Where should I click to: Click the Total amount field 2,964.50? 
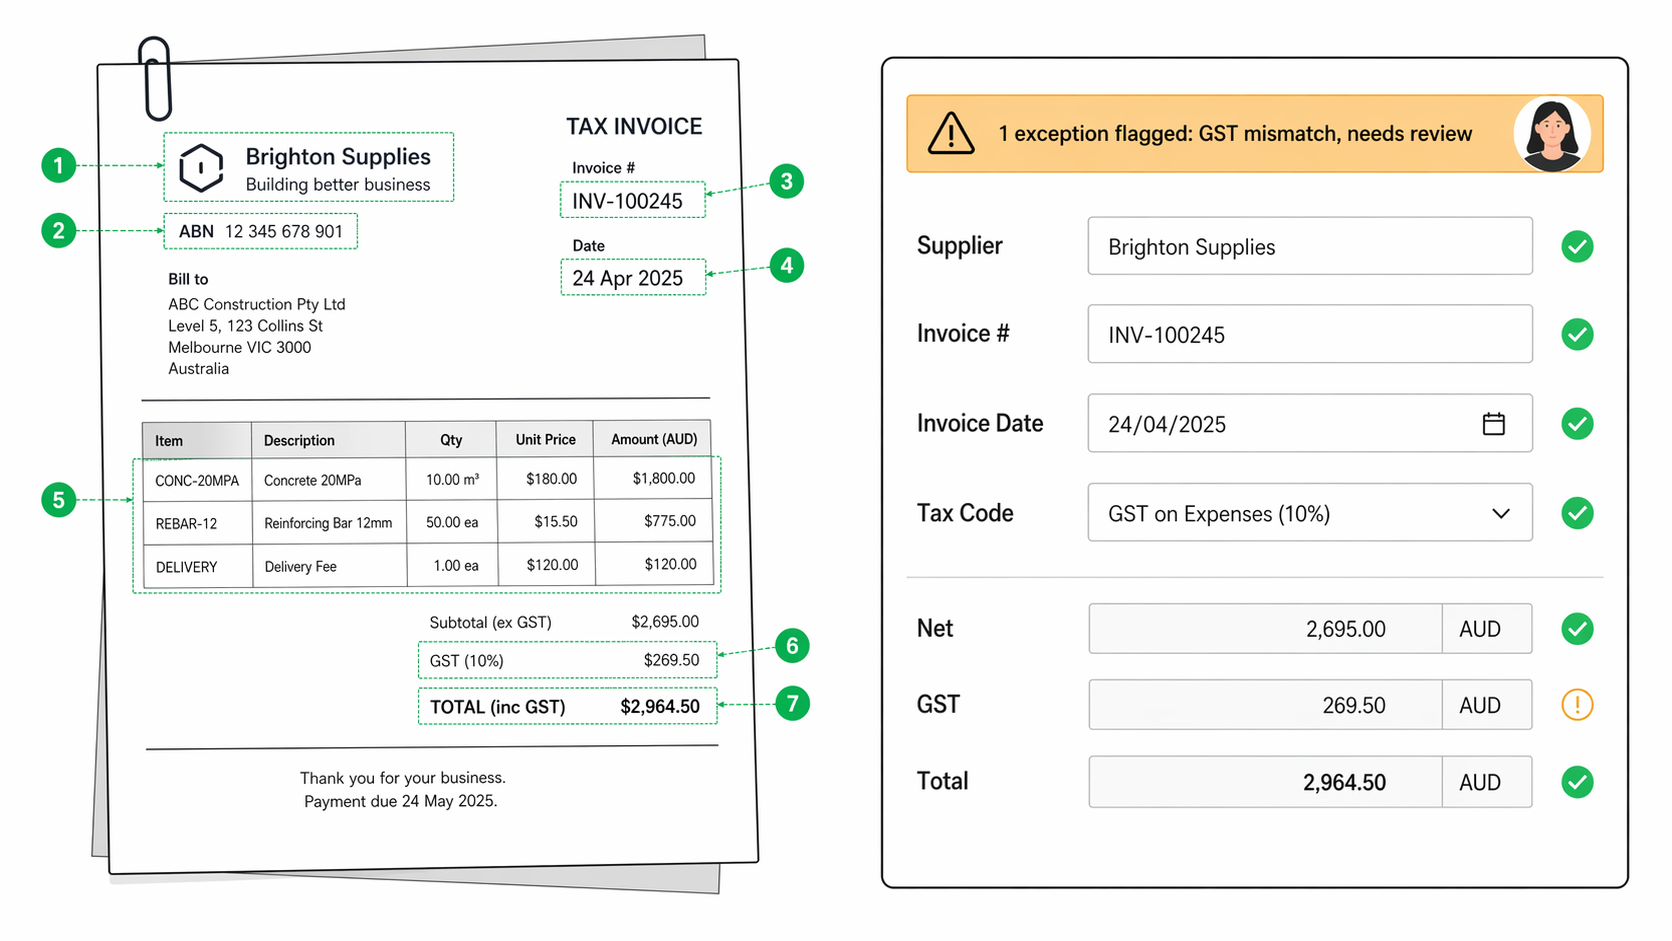1265,782
